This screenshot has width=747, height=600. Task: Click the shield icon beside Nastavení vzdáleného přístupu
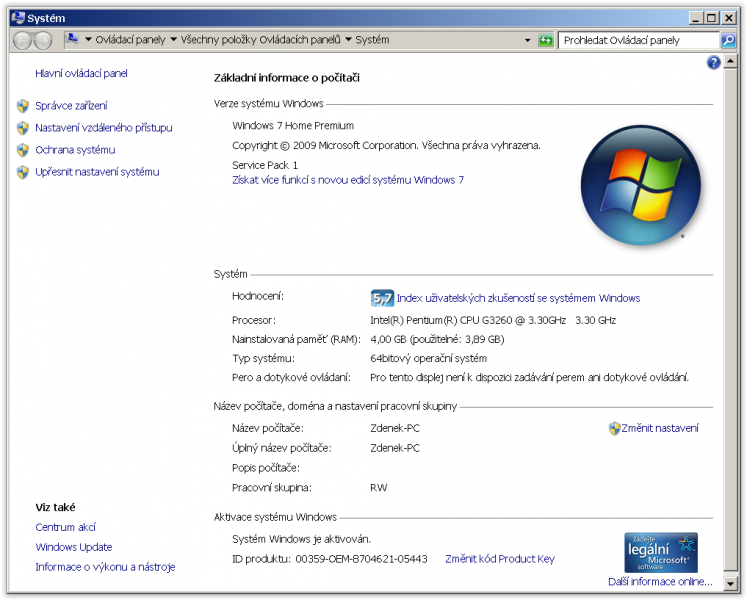coord(23,128)
